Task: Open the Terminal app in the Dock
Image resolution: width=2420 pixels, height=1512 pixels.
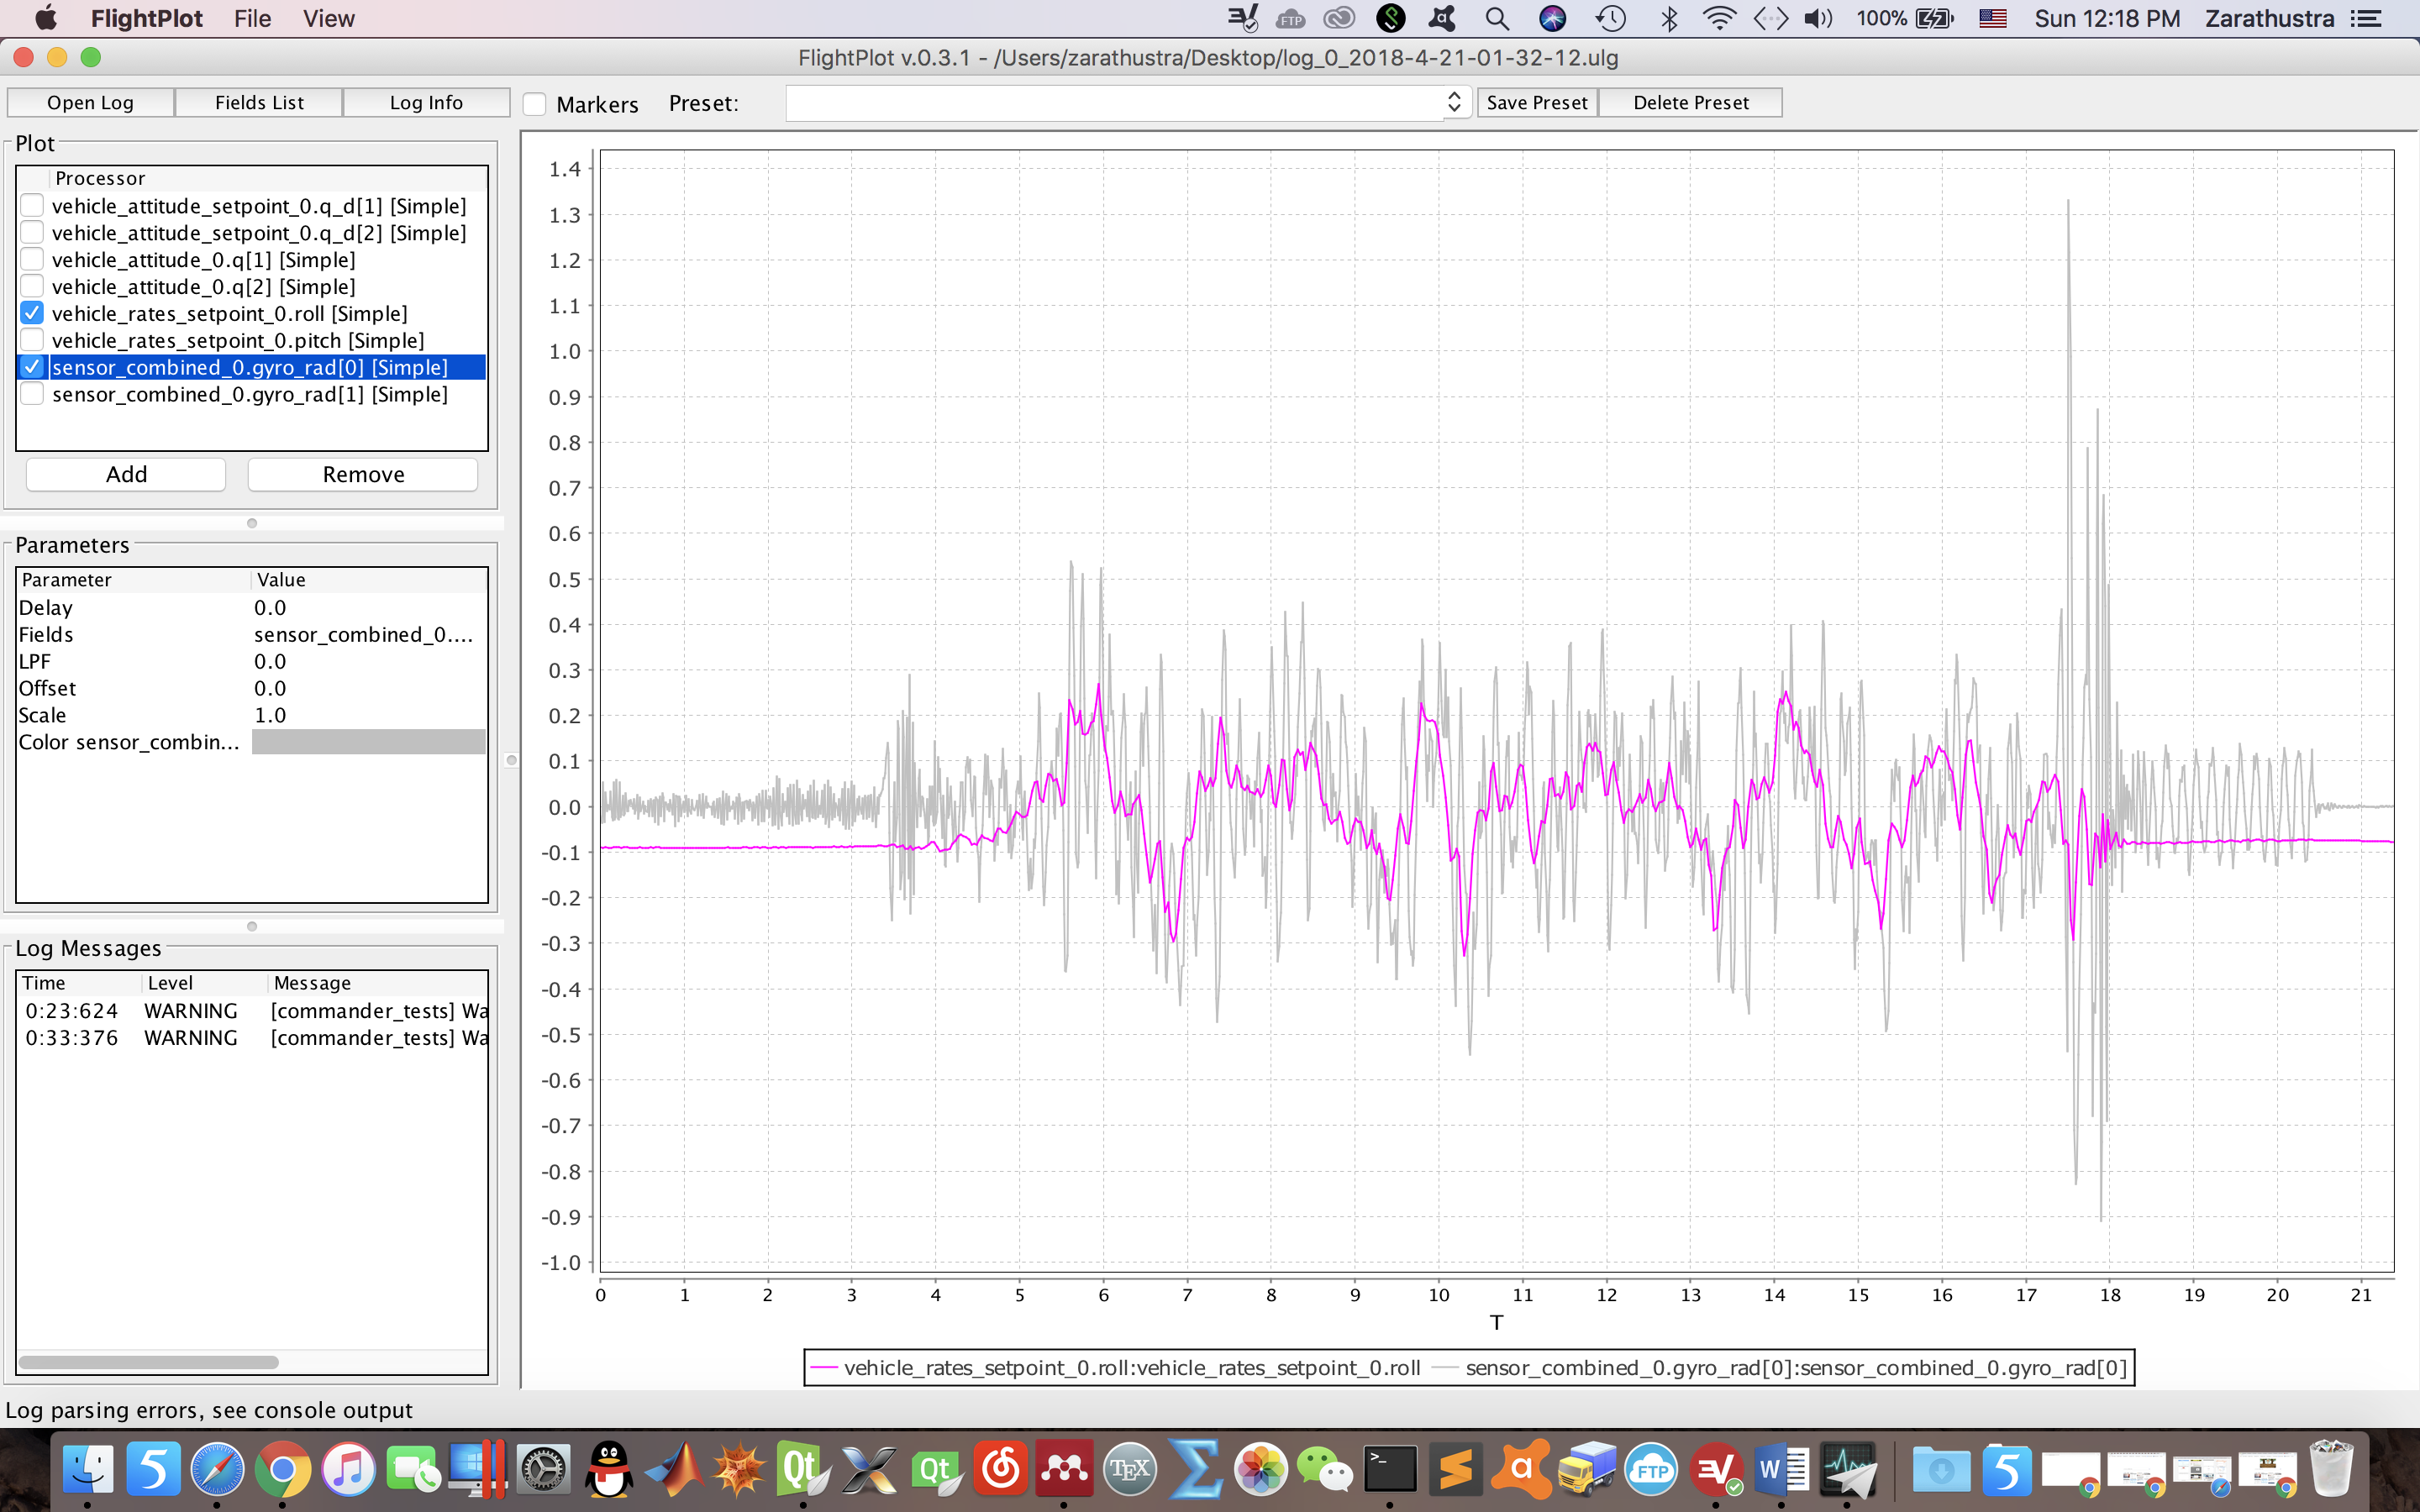Action: tap(1390, 1468)
